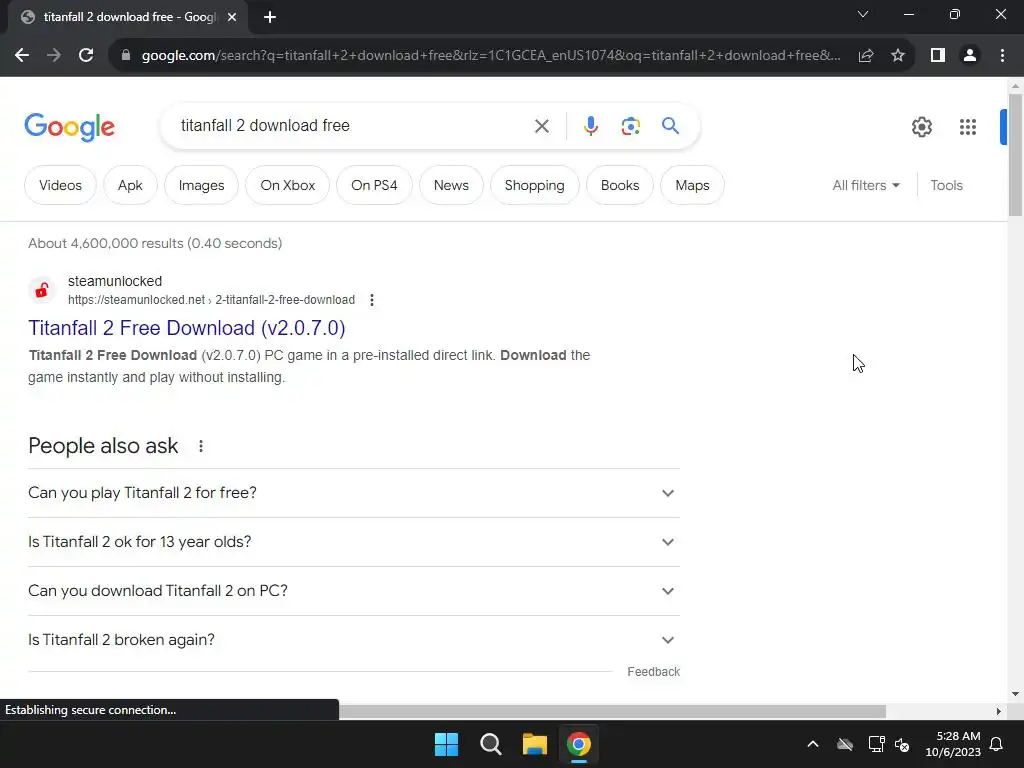Open a new tab
The image size is (1024, 768).
270,17
